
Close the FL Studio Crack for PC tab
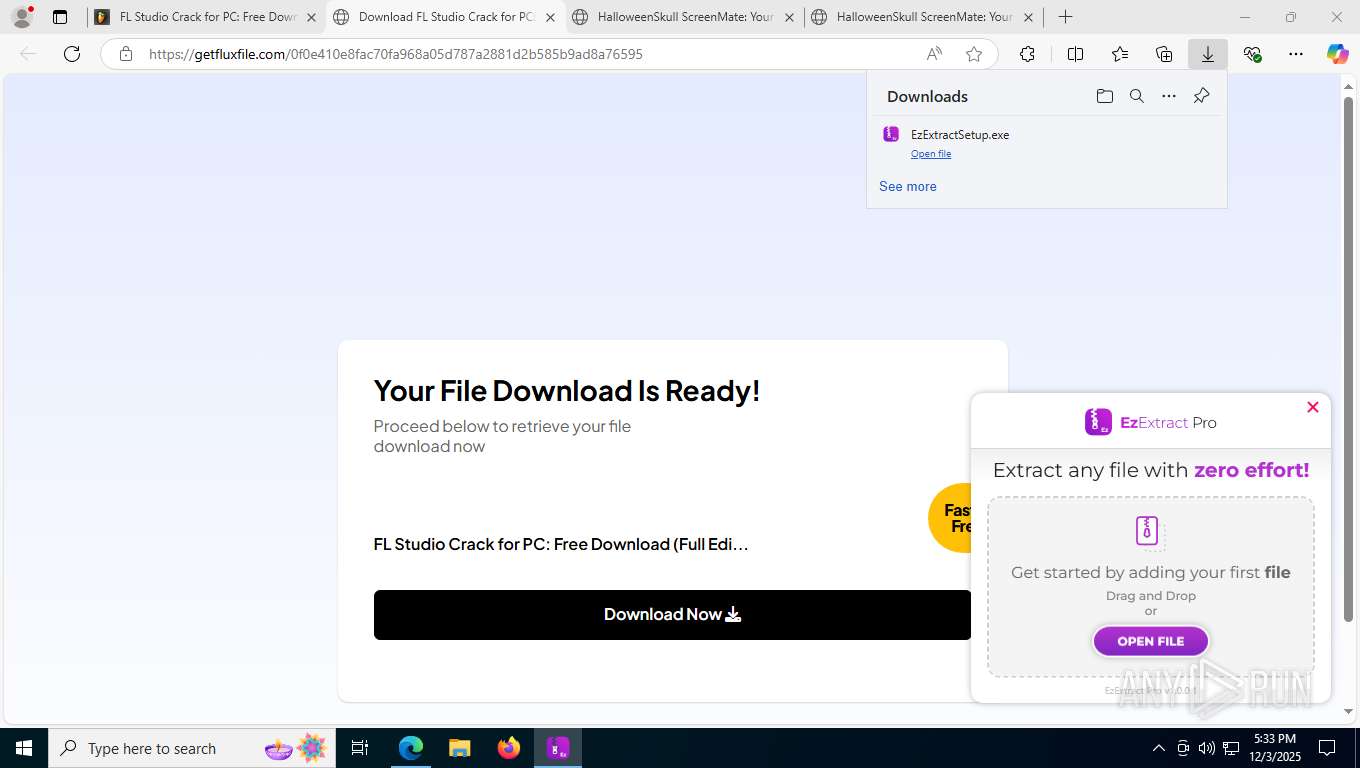pos(311,17)
